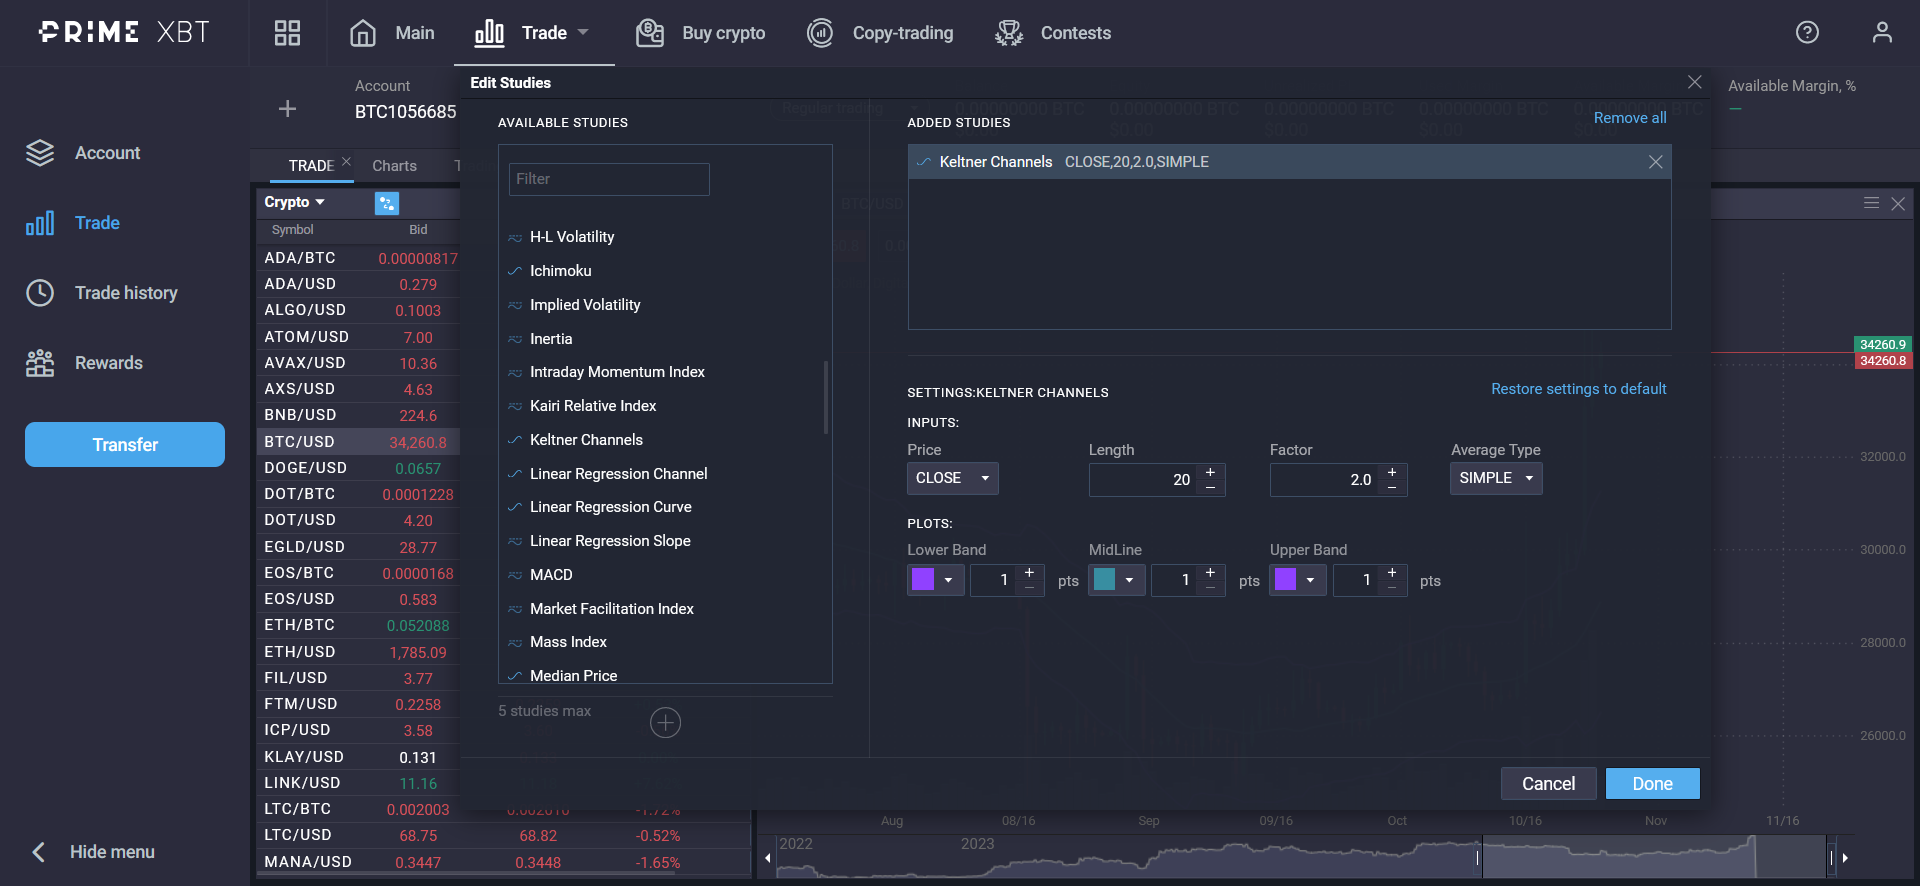Select the MidLine teal color swatch

[1104, 580]
